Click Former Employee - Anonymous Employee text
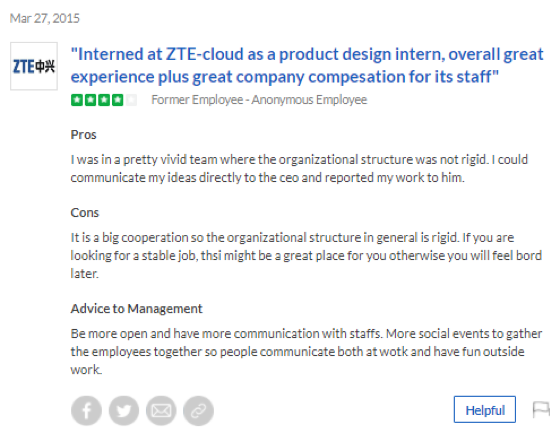 click(259, 100)
